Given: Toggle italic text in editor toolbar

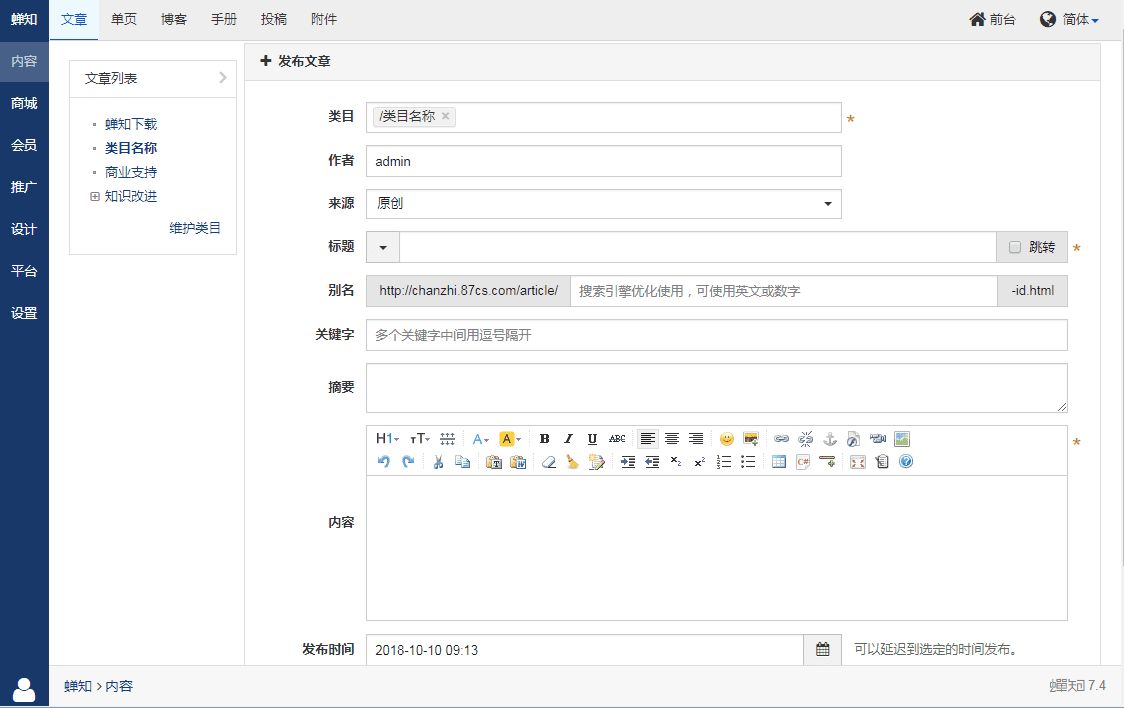Looking at the screenshot, I should pyautogui.click(x=568, y=439).
